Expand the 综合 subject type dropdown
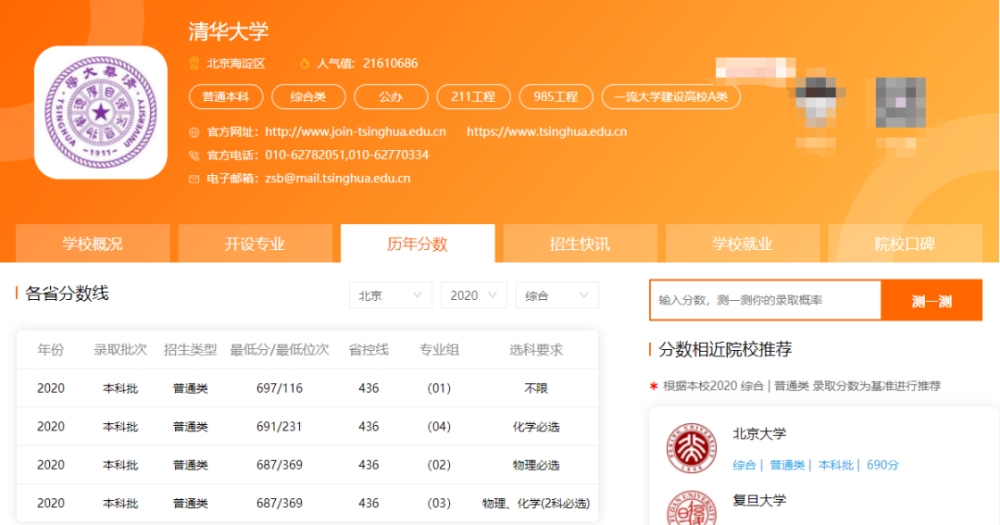This screenshot has width=1000, height=525. point(557,295)
